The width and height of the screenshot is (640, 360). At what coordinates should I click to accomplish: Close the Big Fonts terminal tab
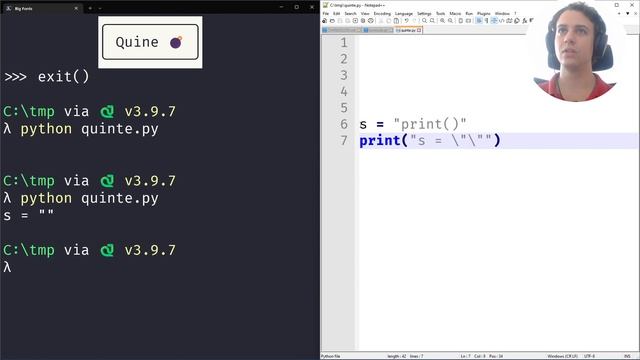(x=76, y=8)
